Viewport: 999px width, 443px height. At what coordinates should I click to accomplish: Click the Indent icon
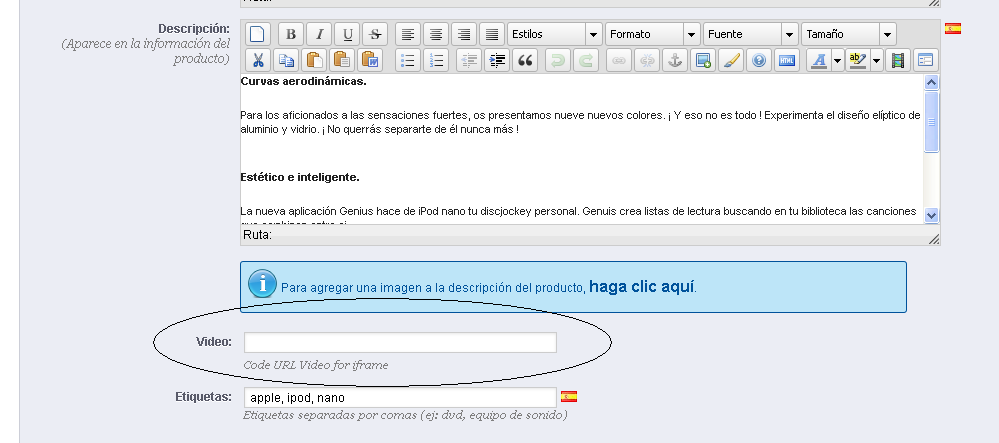(x=496, y=61)
